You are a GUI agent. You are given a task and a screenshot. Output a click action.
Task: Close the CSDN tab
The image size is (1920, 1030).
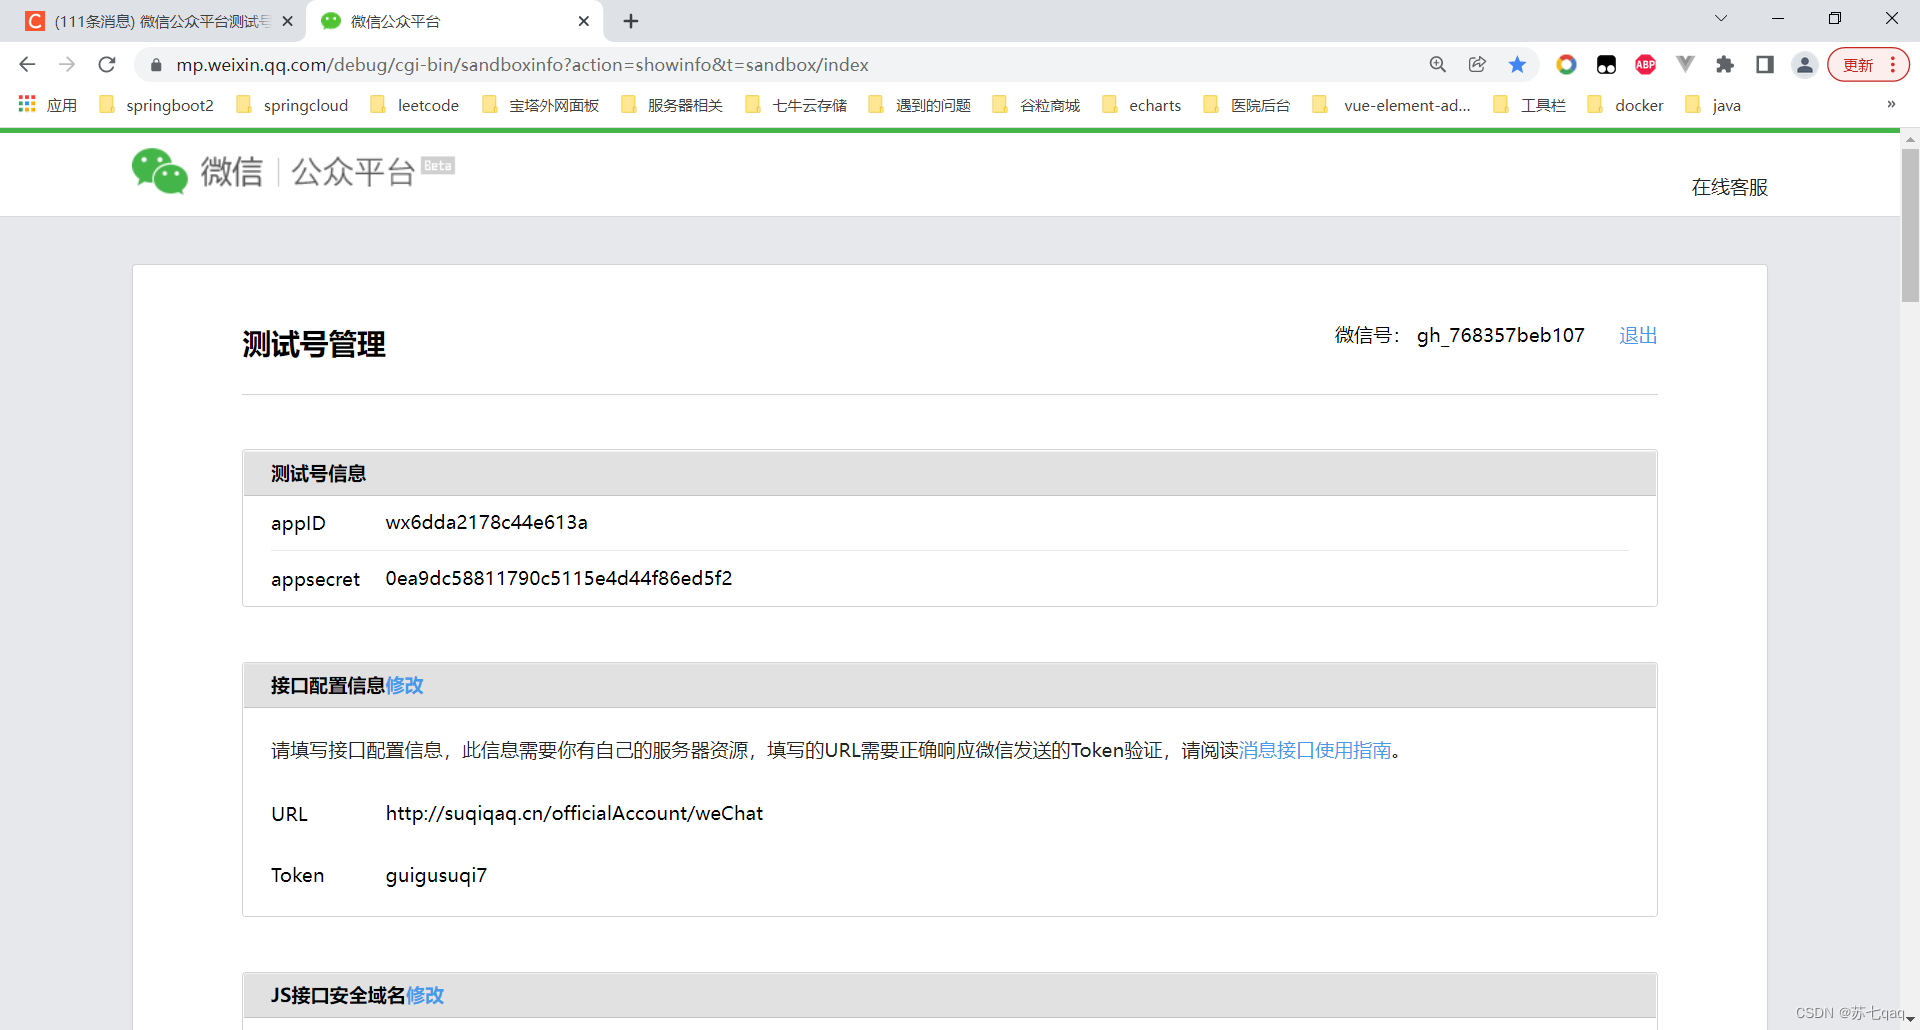(x=287, y=21)
